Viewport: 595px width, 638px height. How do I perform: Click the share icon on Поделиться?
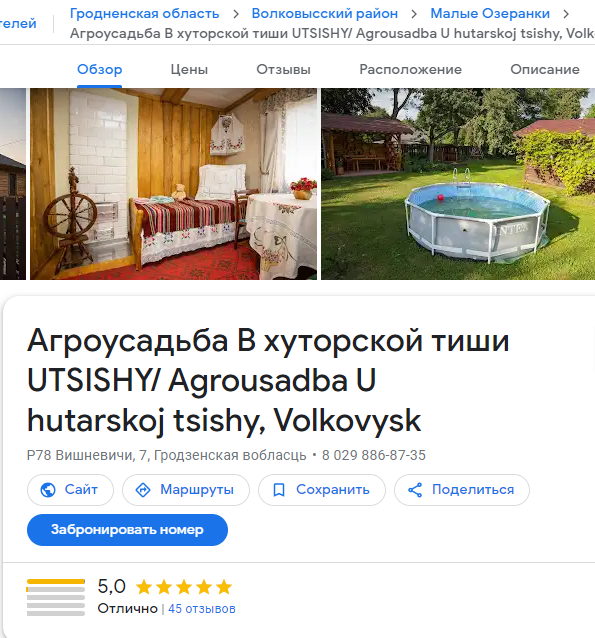[x=415, y=490]
